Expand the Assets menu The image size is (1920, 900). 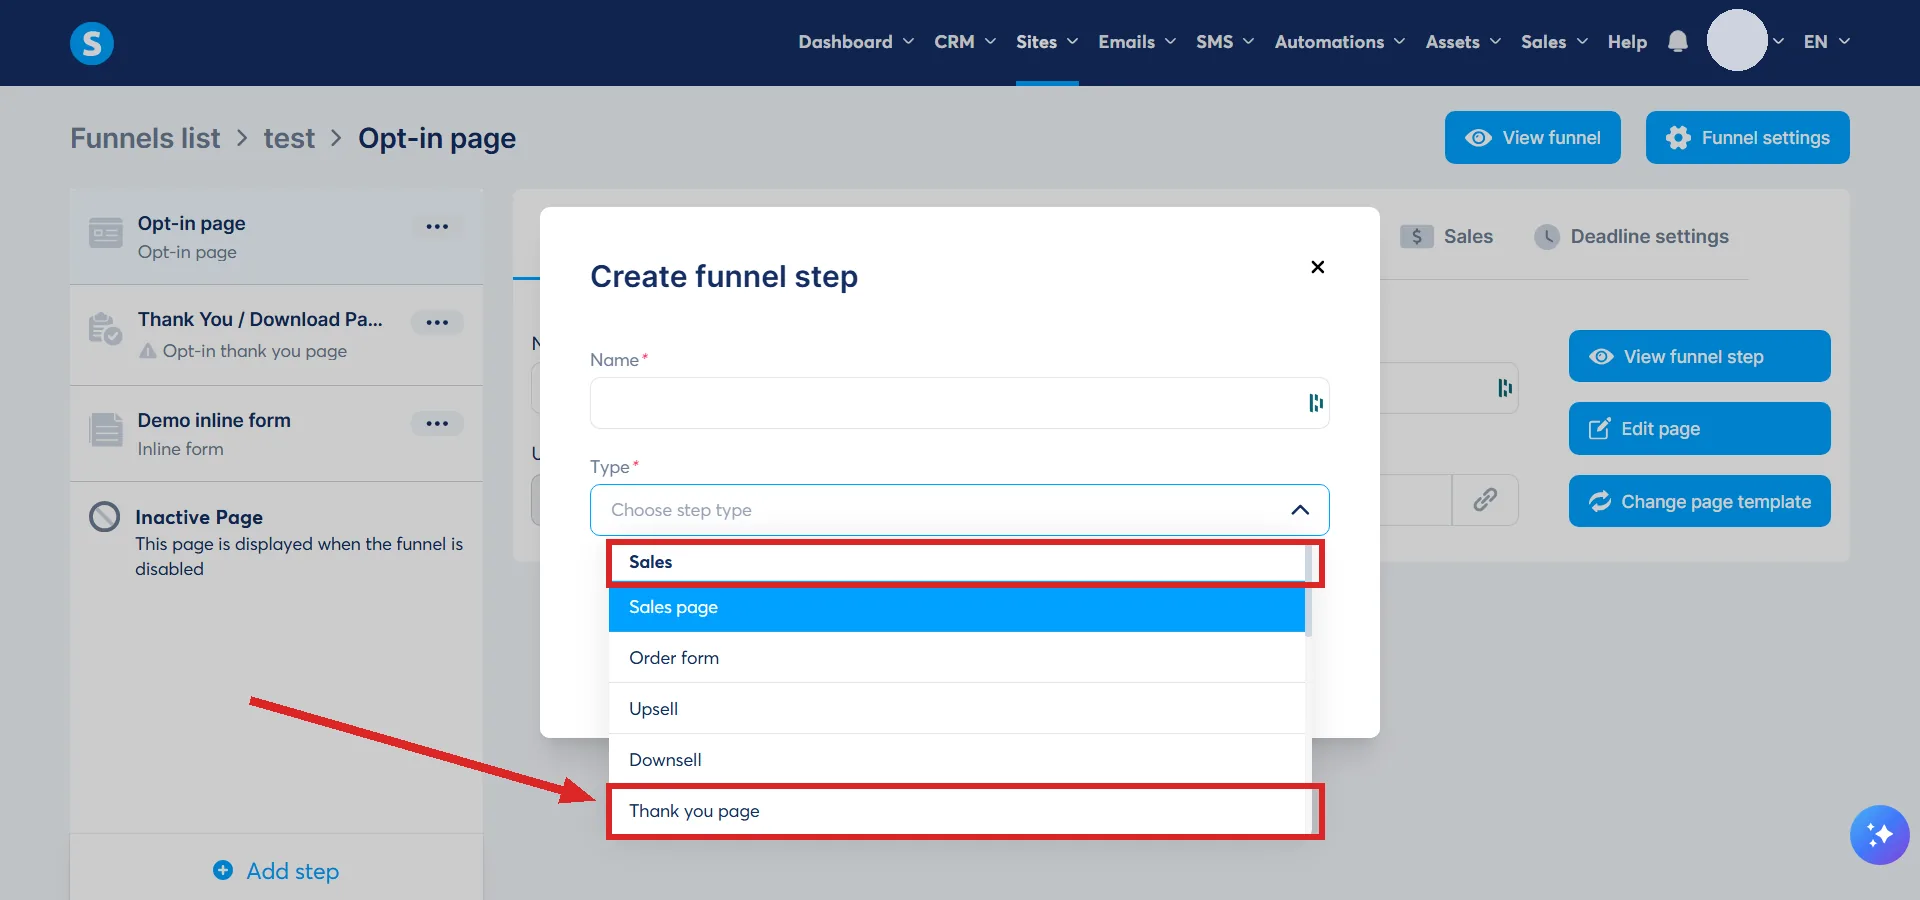pyautogui.click(x=1463, y=42)
